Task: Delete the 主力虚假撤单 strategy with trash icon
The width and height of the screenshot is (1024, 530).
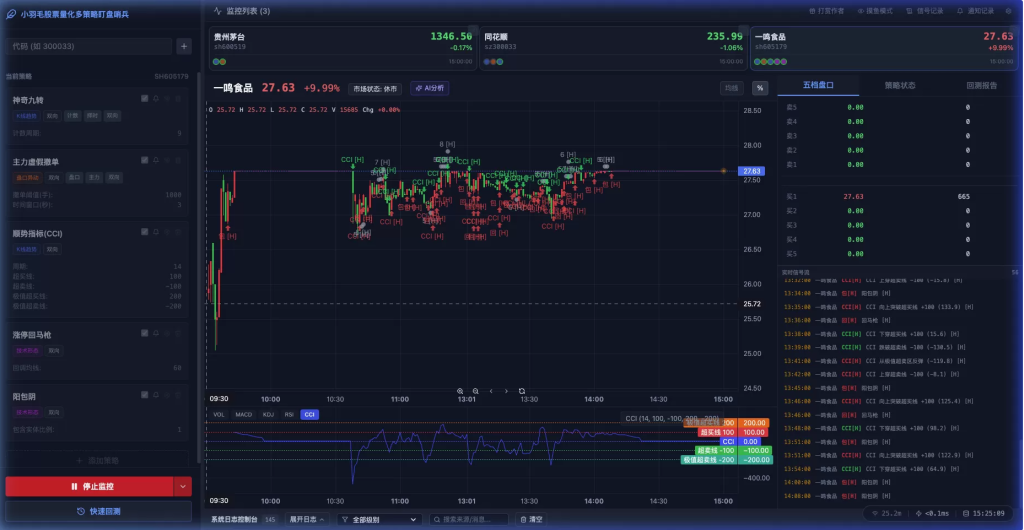Action: pyautogui.click(x=178, y=160)
